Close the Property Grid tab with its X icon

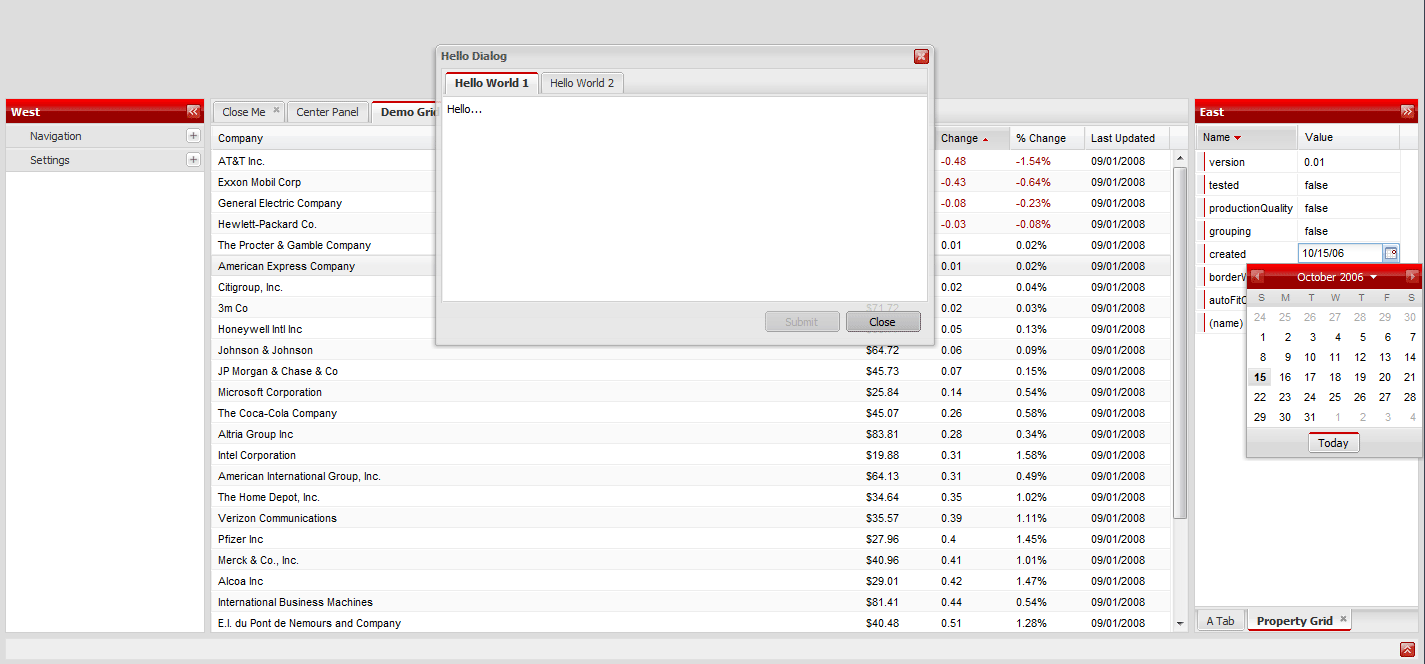(x=1343, y=620)
